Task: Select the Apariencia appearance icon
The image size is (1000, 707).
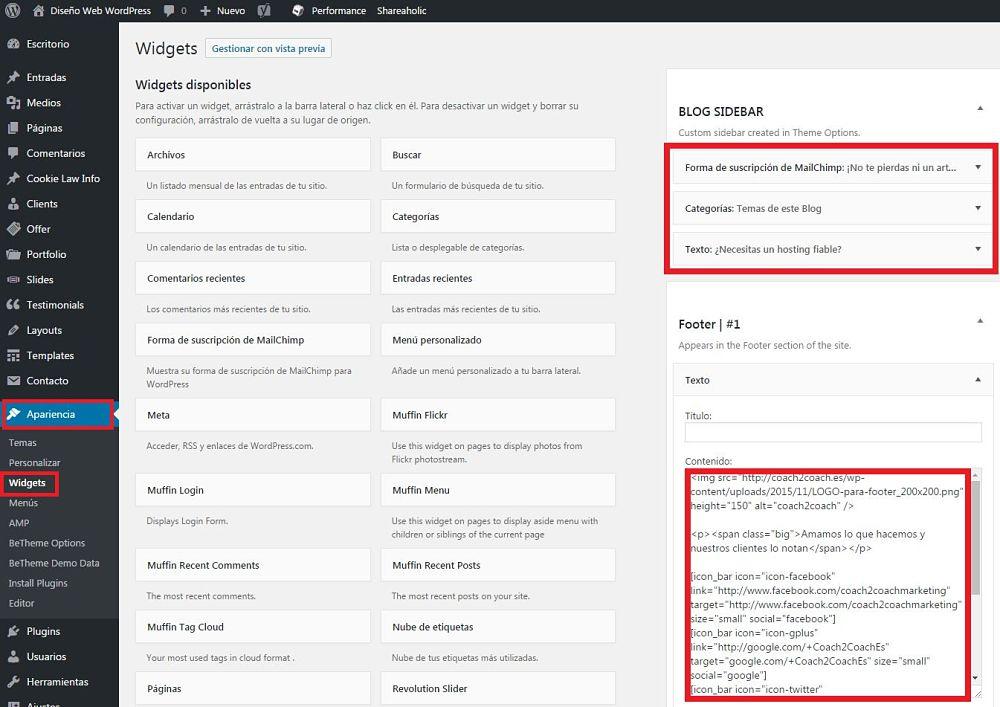Action: point(14,413)
